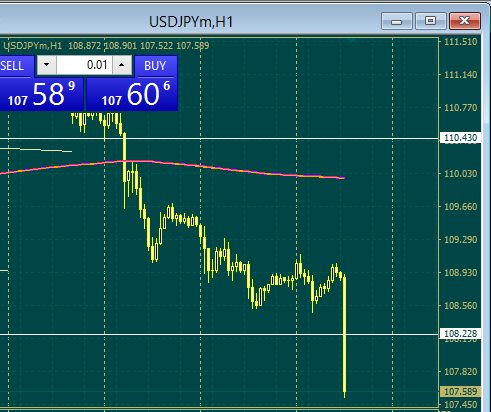Close the USDJPYm,H1 chart window

(x=465, y=21)
